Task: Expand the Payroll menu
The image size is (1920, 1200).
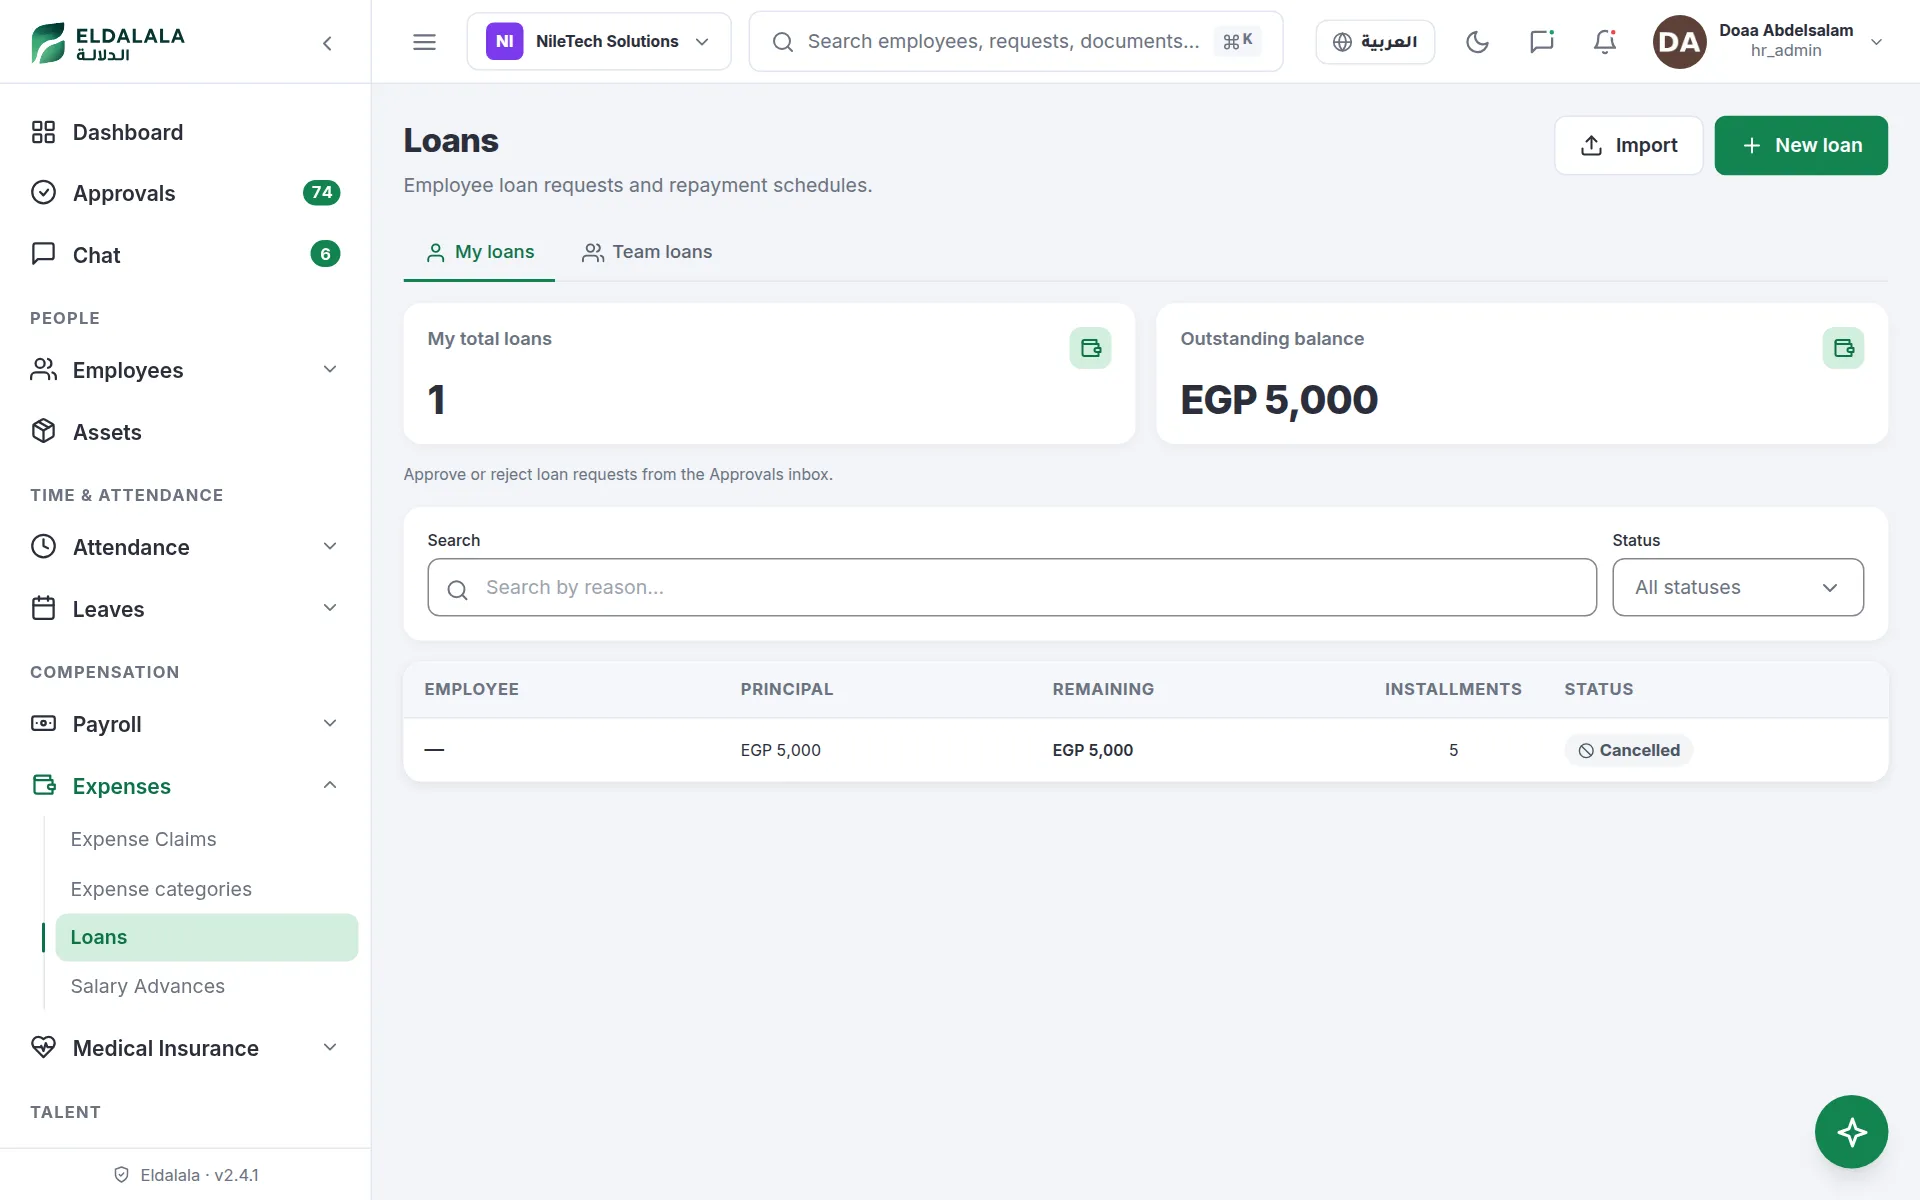Action: click(185, 724)
